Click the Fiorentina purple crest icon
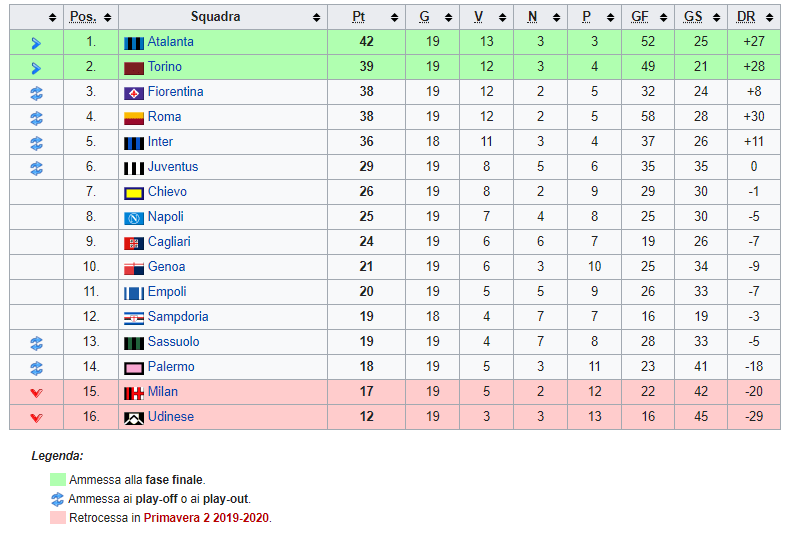 coord(134,93)
